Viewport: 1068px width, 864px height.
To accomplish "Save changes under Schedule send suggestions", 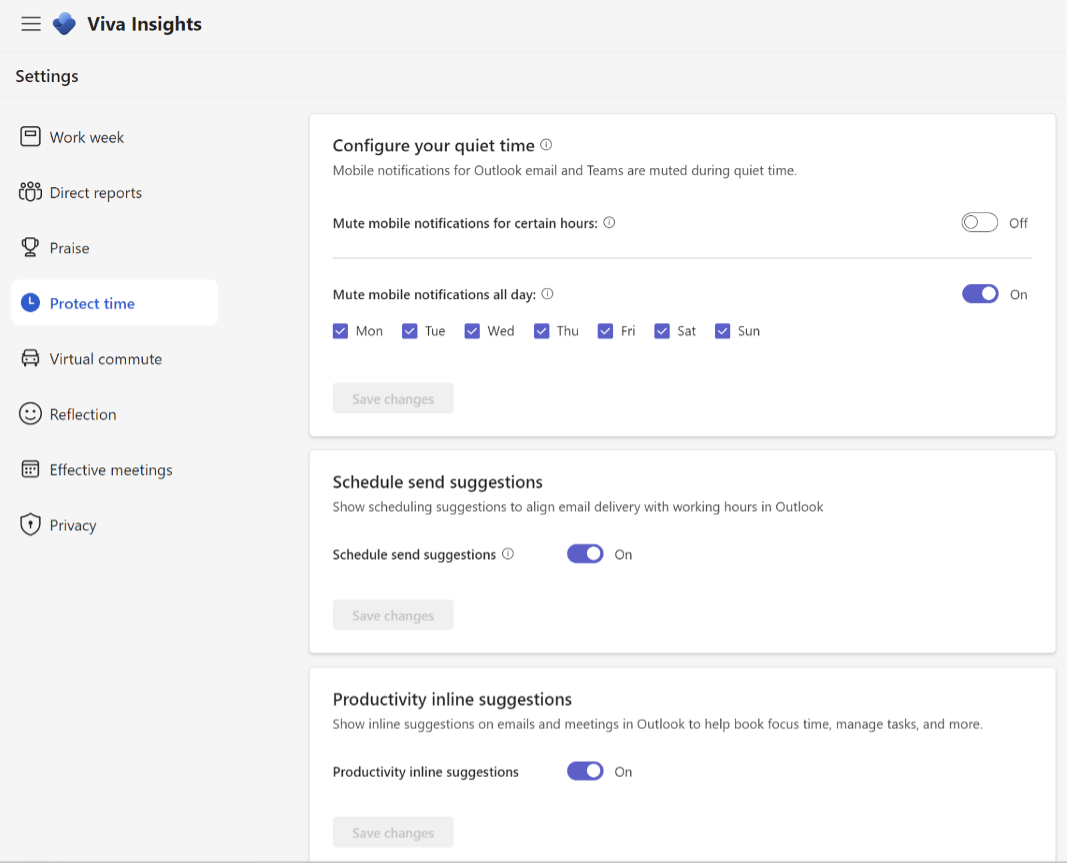I will (x=392, y=614).
